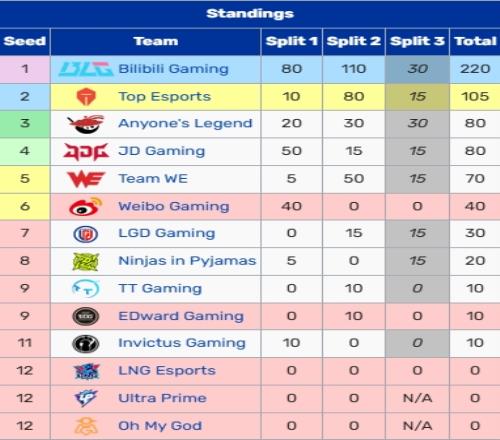
Task: Open the Oh My God team link
Action: [x=160, y=426]
